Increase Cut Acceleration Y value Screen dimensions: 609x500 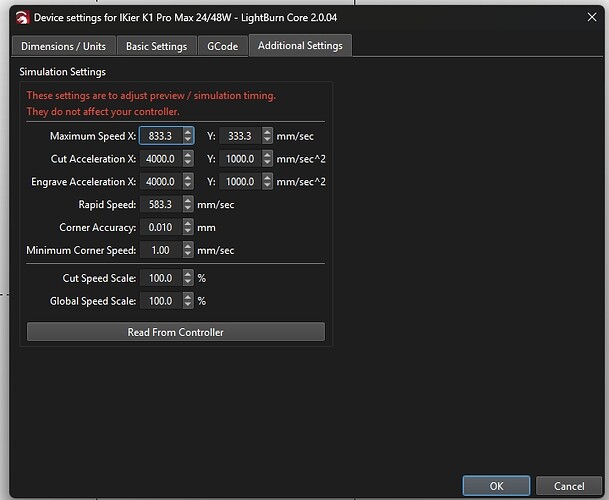coord(267,155)
